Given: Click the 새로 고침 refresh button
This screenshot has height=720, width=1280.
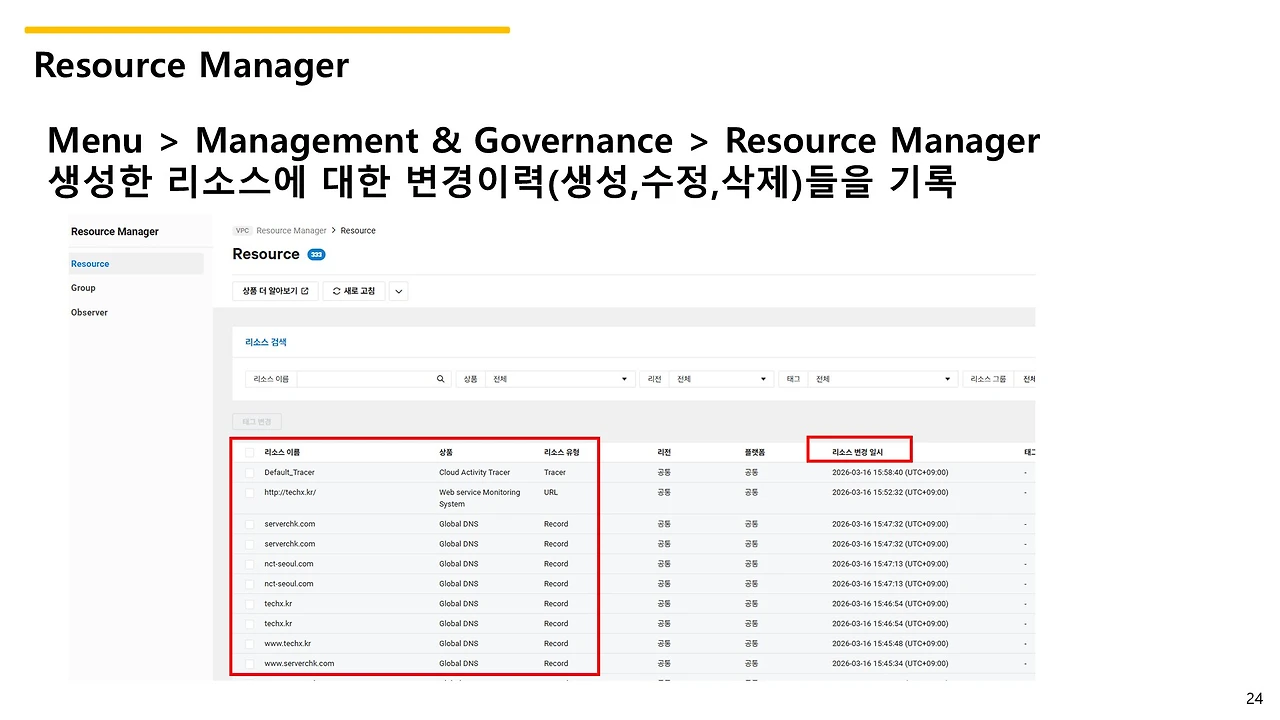Looking at the screenshot, I should pos(354,291).
